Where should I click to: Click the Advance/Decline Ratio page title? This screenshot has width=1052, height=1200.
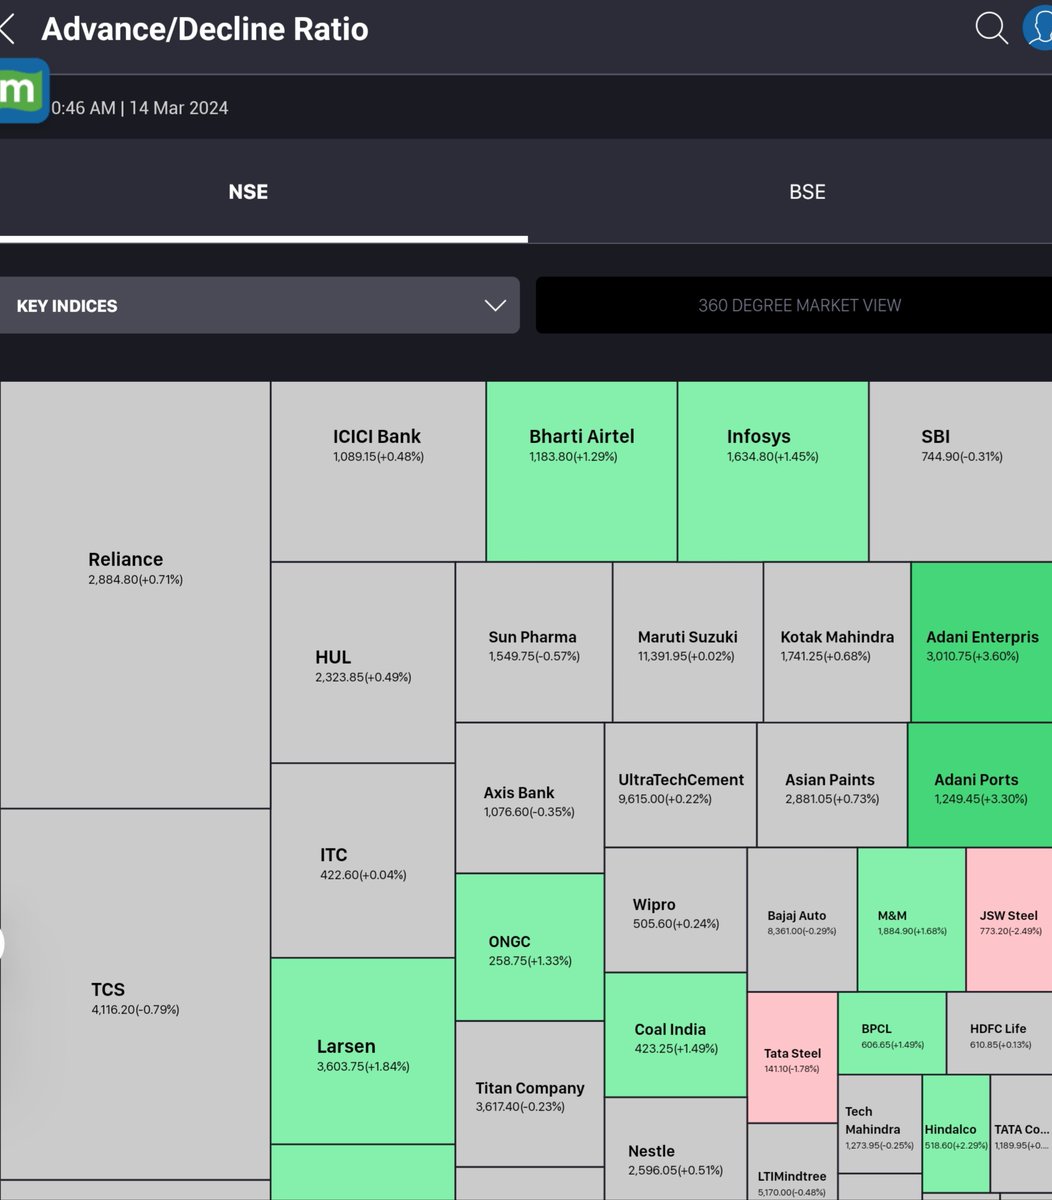(205, 29)
